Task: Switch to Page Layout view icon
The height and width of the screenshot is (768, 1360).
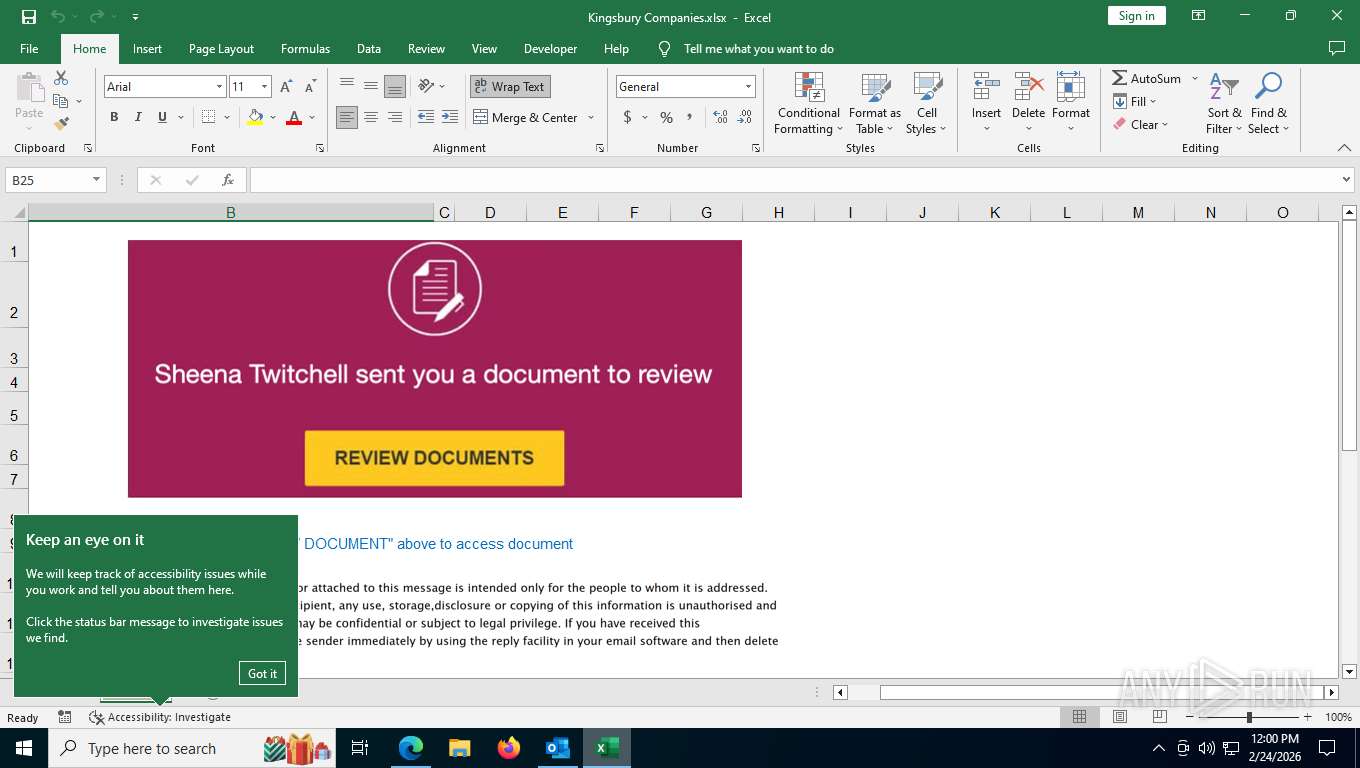Action: (1119, 717)
